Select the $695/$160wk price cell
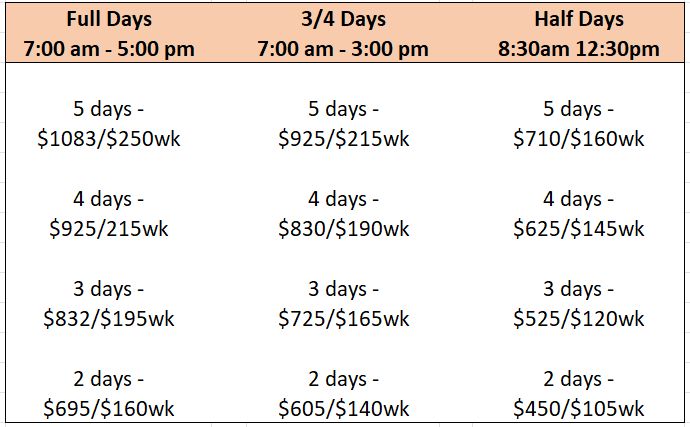Viewport: 690px width, 427px height. (109, 408)
